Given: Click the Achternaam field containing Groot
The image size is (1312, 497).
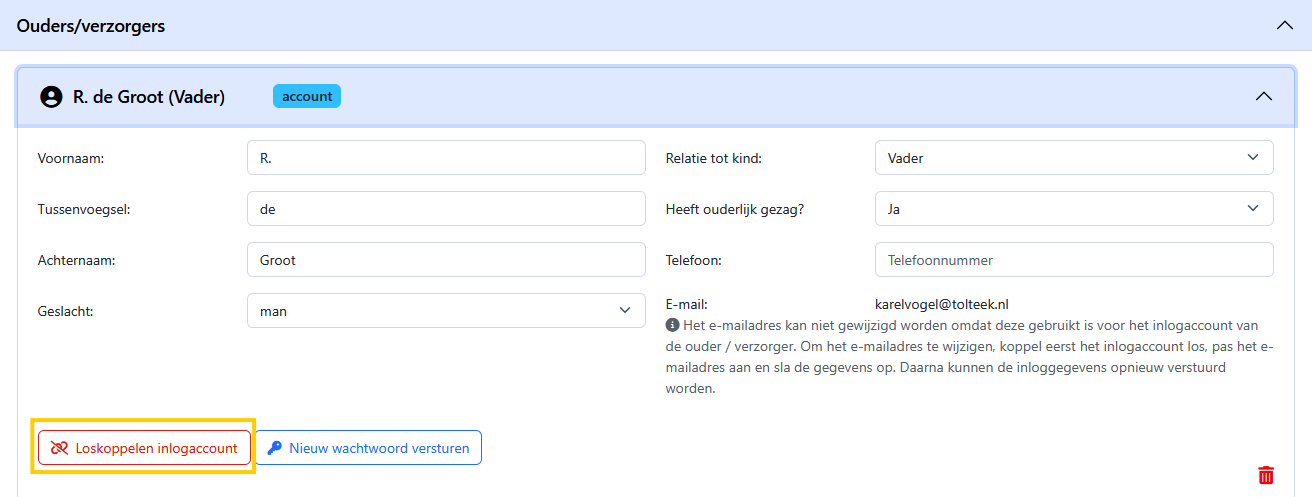Looking at the screenshot, I should point(446,260).
